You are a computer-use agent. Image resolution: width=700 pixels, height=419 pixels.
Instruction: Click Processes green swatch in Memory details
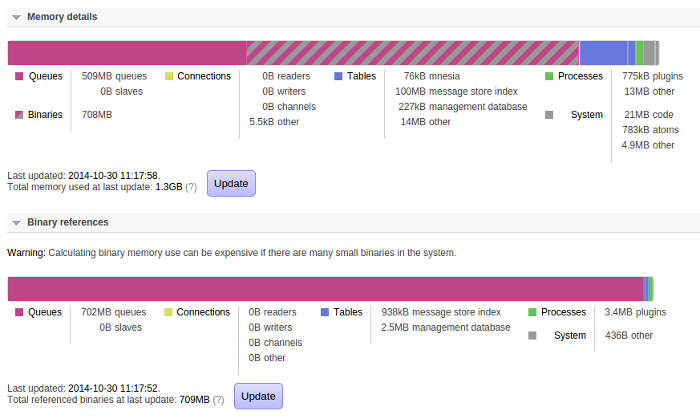click(x=549, y=76)
